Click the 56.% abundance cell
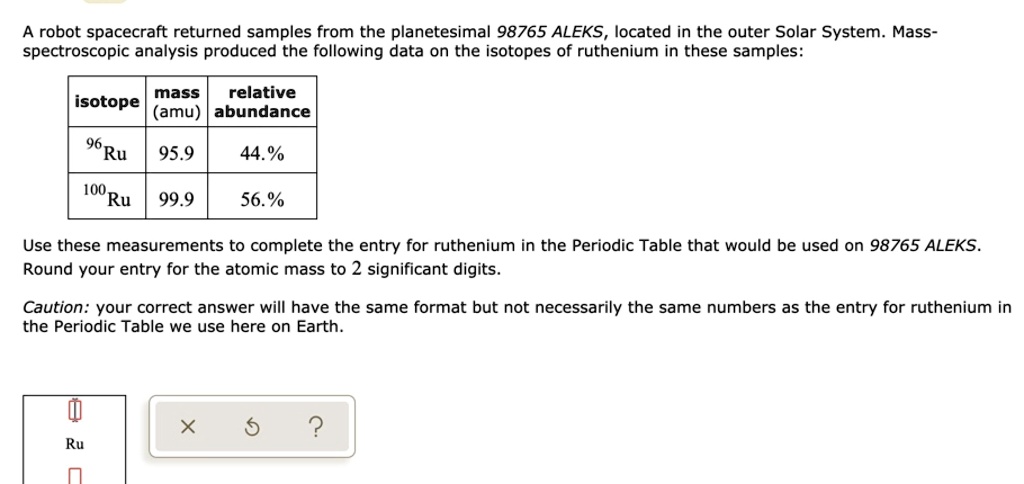The height and width of the screenshot is (484, 1024). 262,200
